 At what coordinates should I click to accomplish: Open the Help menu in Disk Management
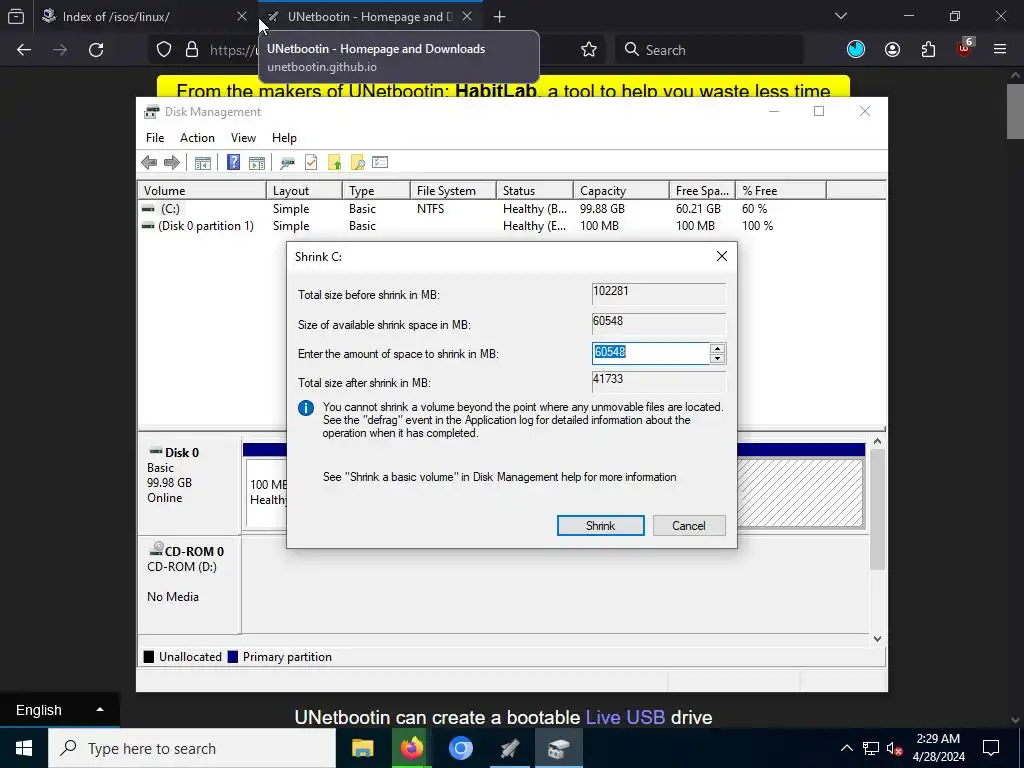click(x=284, y=138)
